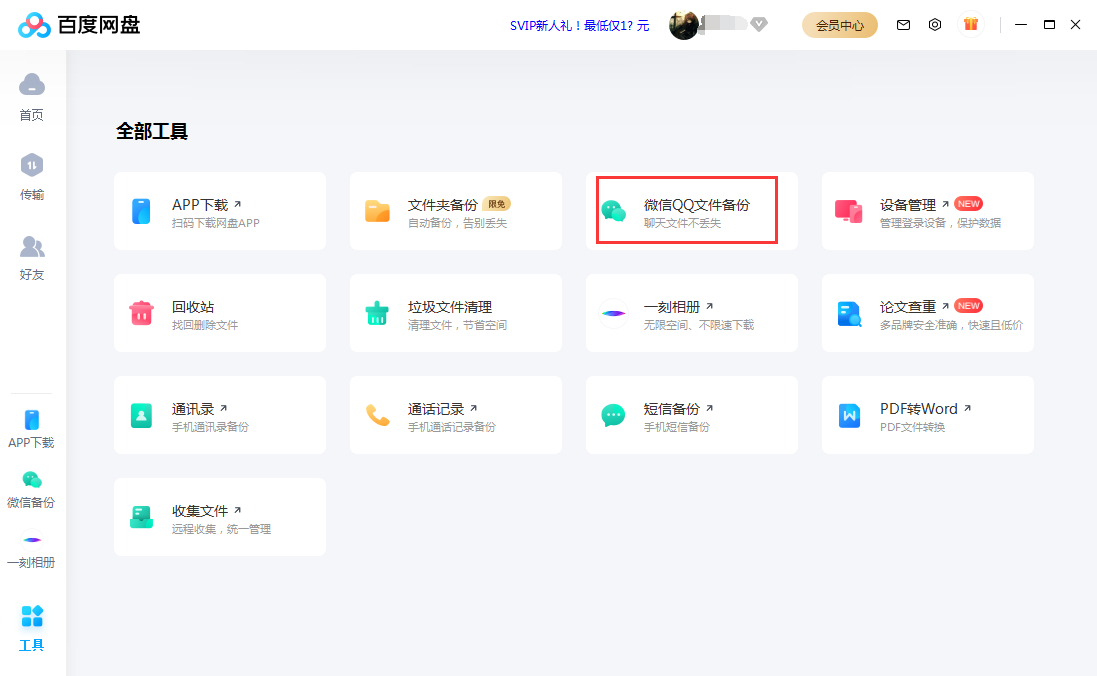The height and width of the screenshot is (676, 1097).
Task: Click the 聊天文件不丢失 description text
Action: tap(682, 223)
